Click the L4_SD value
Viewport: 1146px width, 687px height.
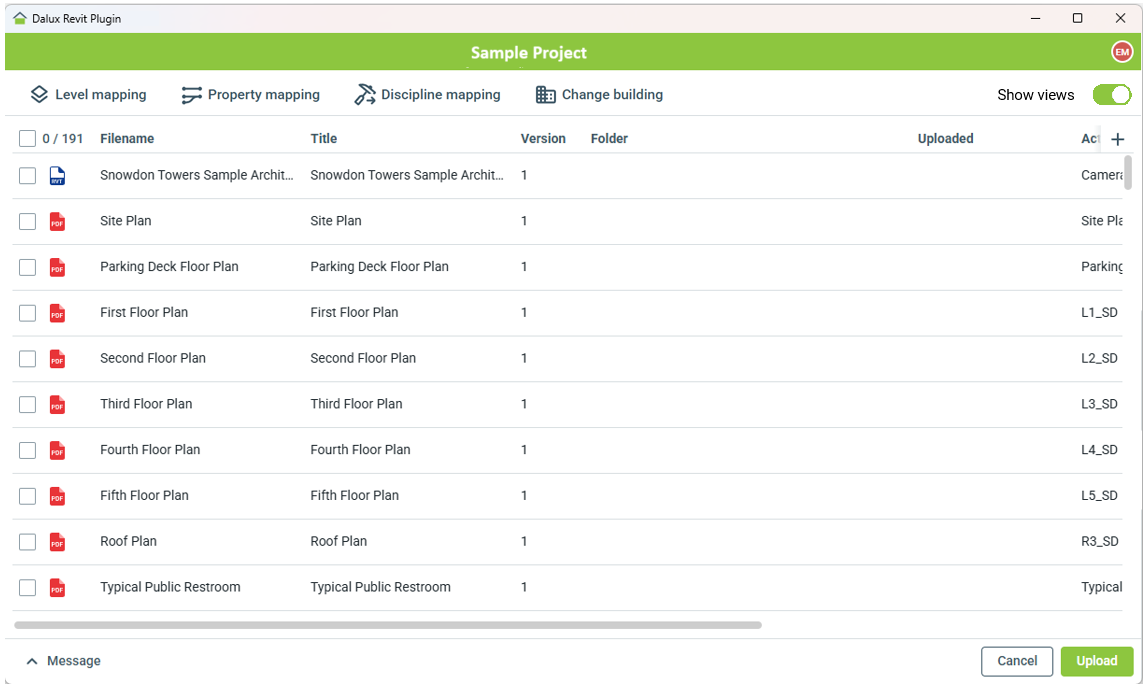(x=1099, y=450)
